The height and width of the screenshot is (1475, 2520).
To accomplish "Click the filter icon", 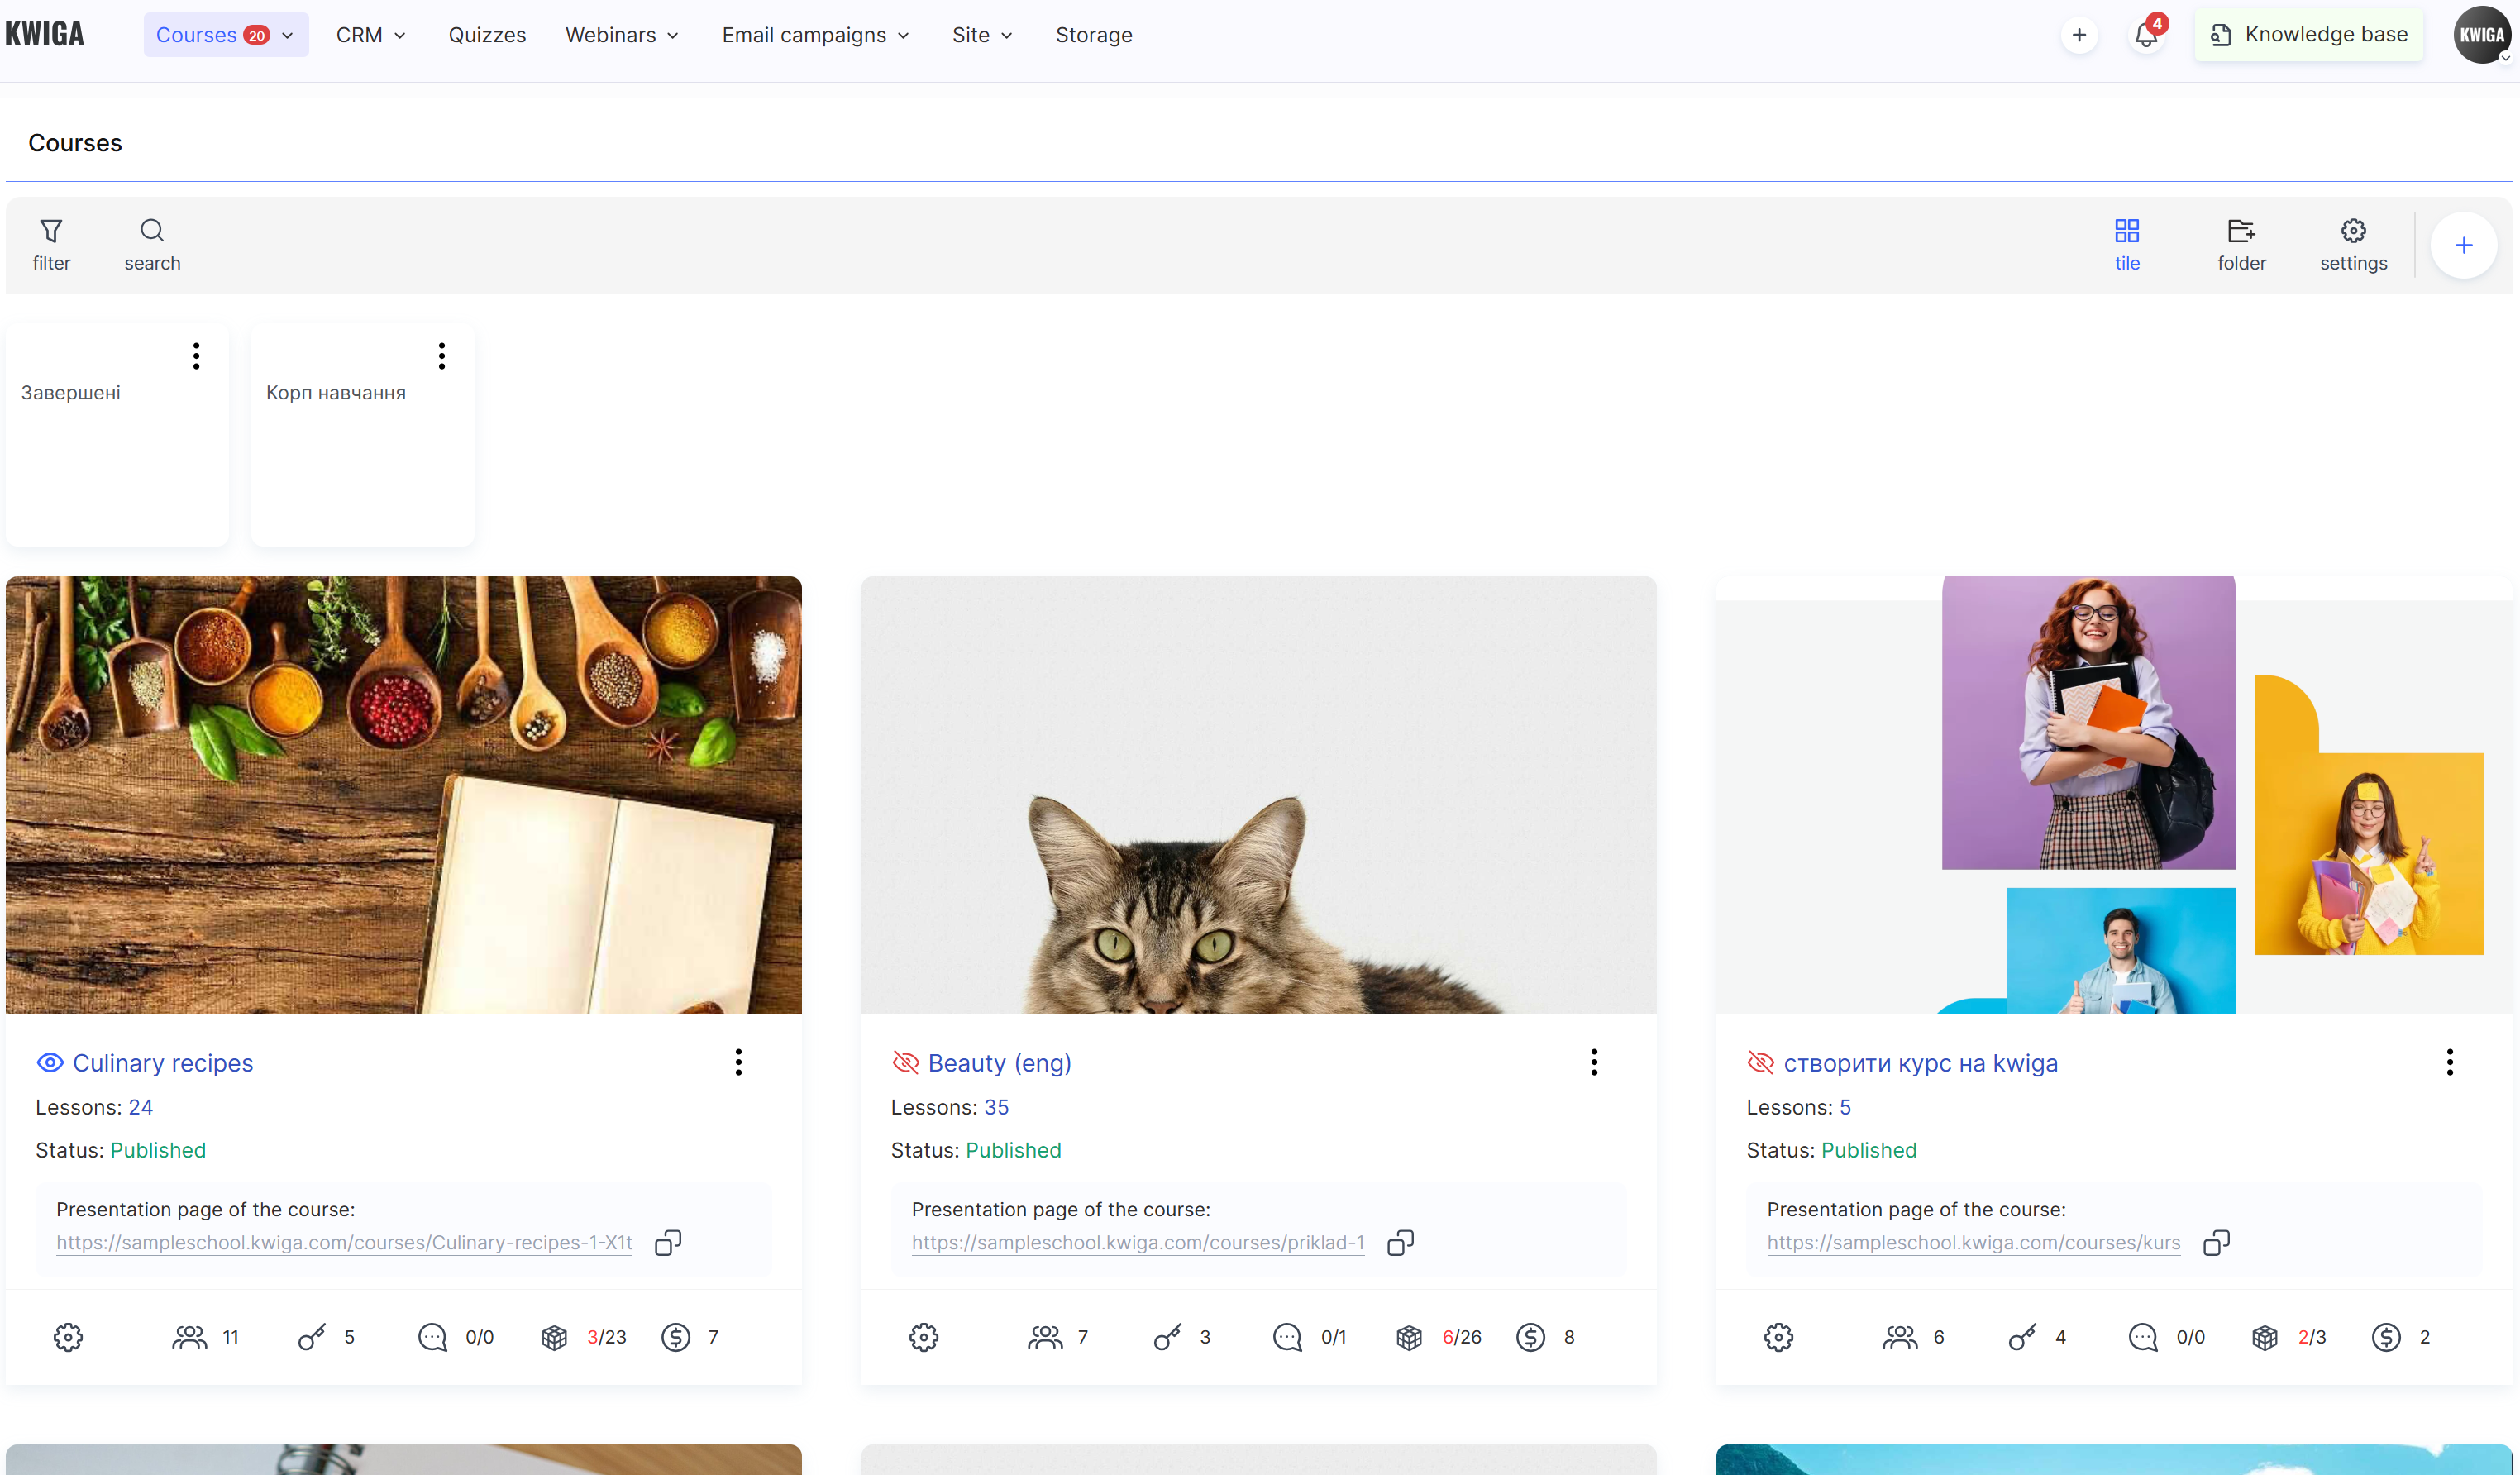I will [x=51, y=231].
